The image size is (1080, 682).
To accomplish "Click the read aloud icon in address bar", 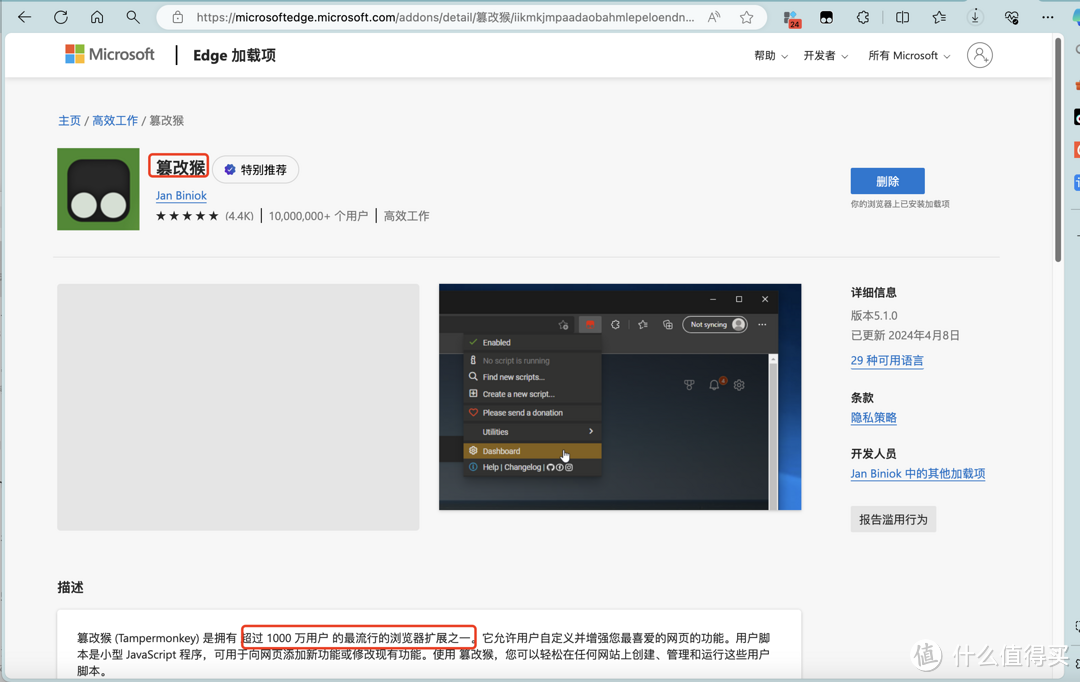I will pyautogui.click(x=714, y=17).
